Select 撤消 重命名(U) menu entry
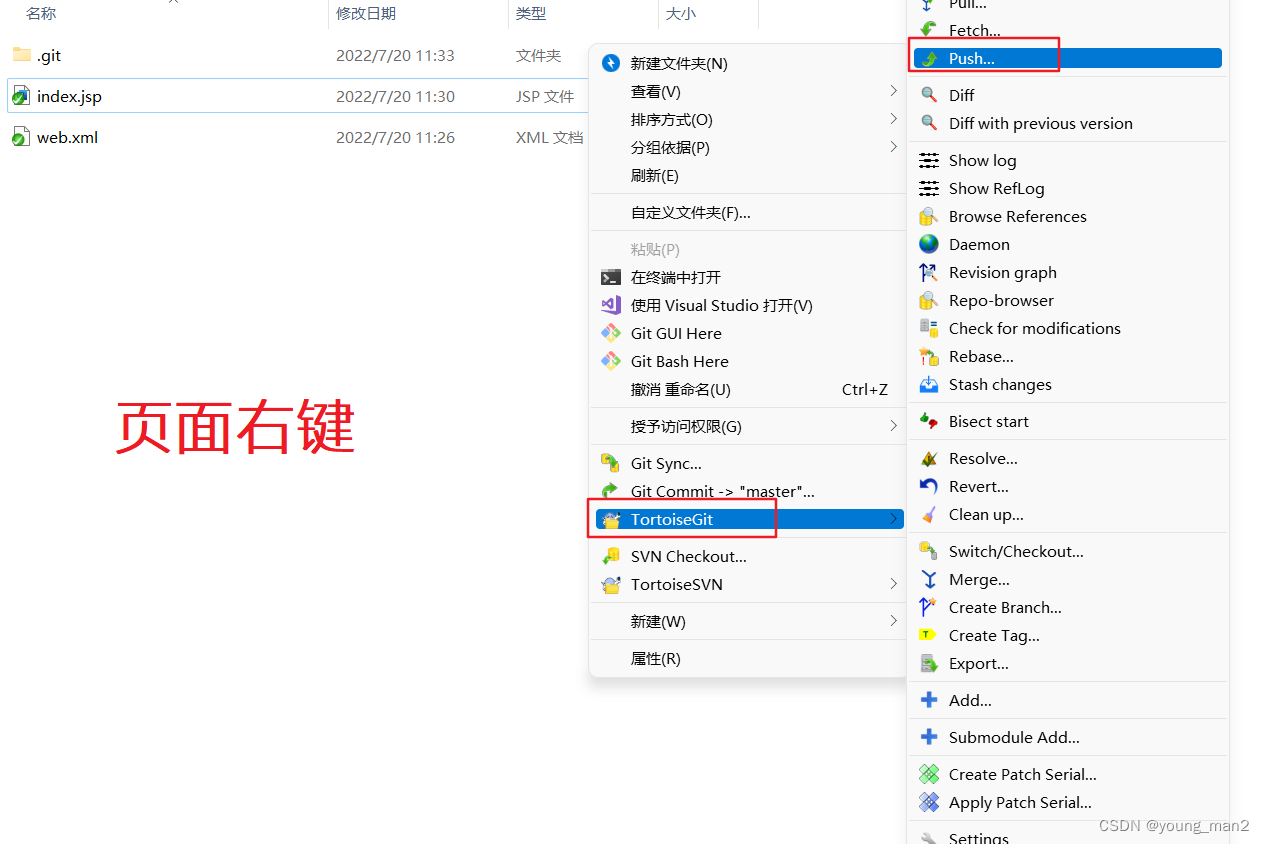This screenshot has width=1264, height=844. pyautogui.click(x=749, y=389)
